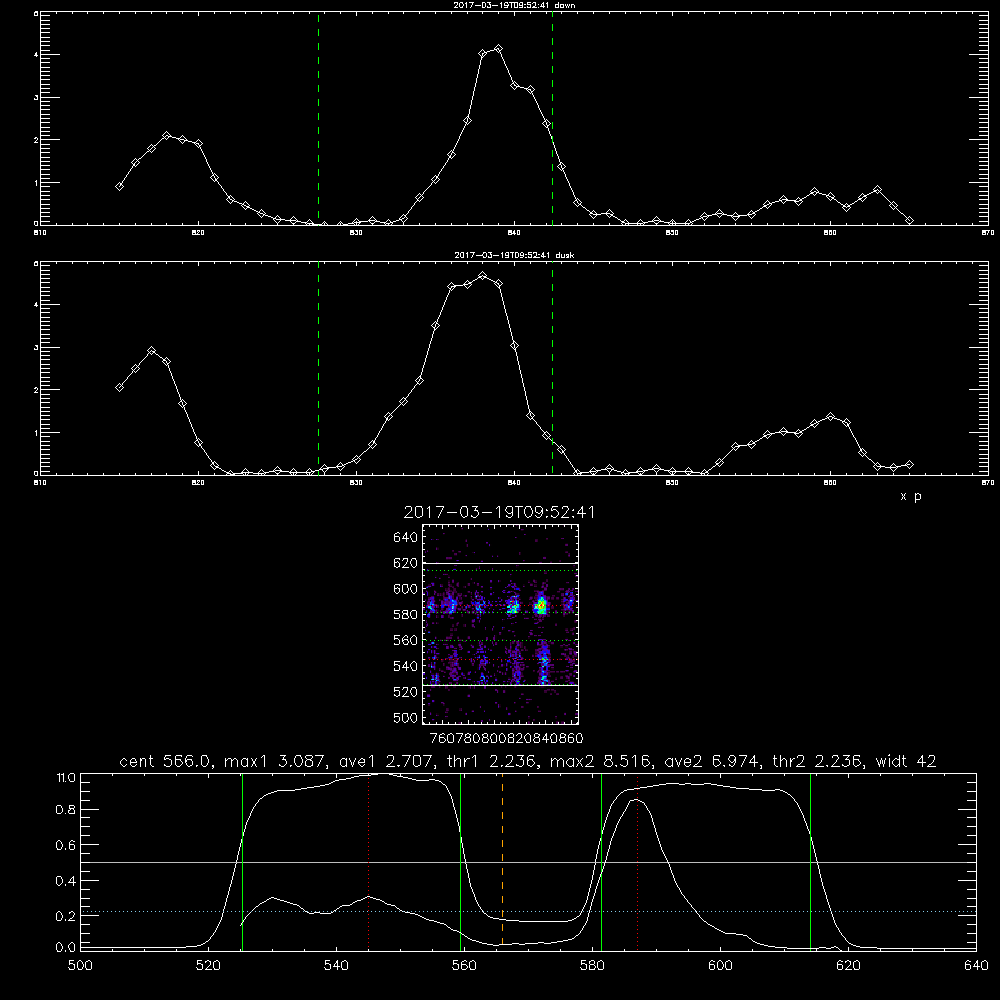Click the green dashed line near 842 in the dawn plot
The height and width of the screenshot is (1000, 1000).
[552, 118]
